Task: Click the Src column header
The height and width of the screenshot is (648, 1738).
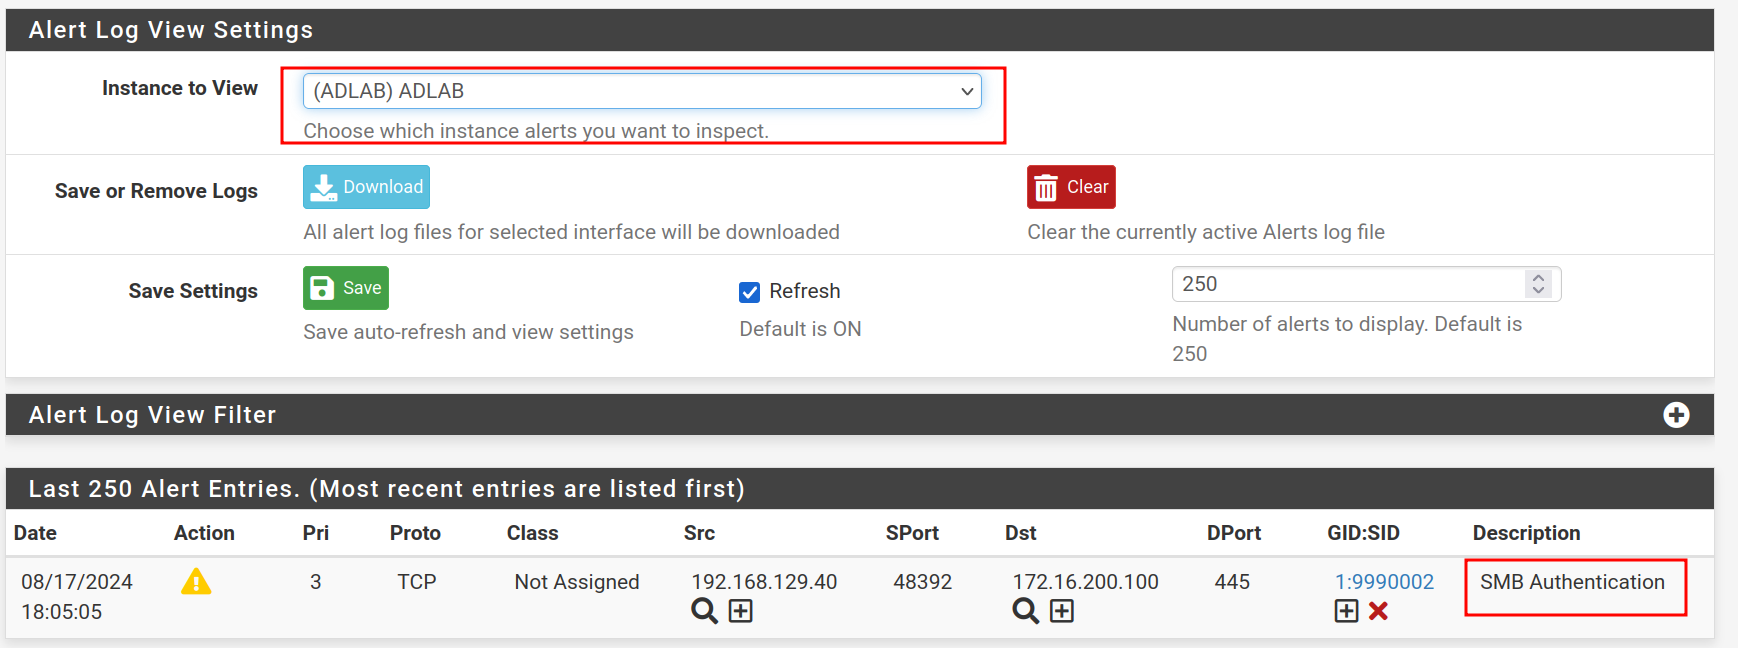Action: pos(699,533)
